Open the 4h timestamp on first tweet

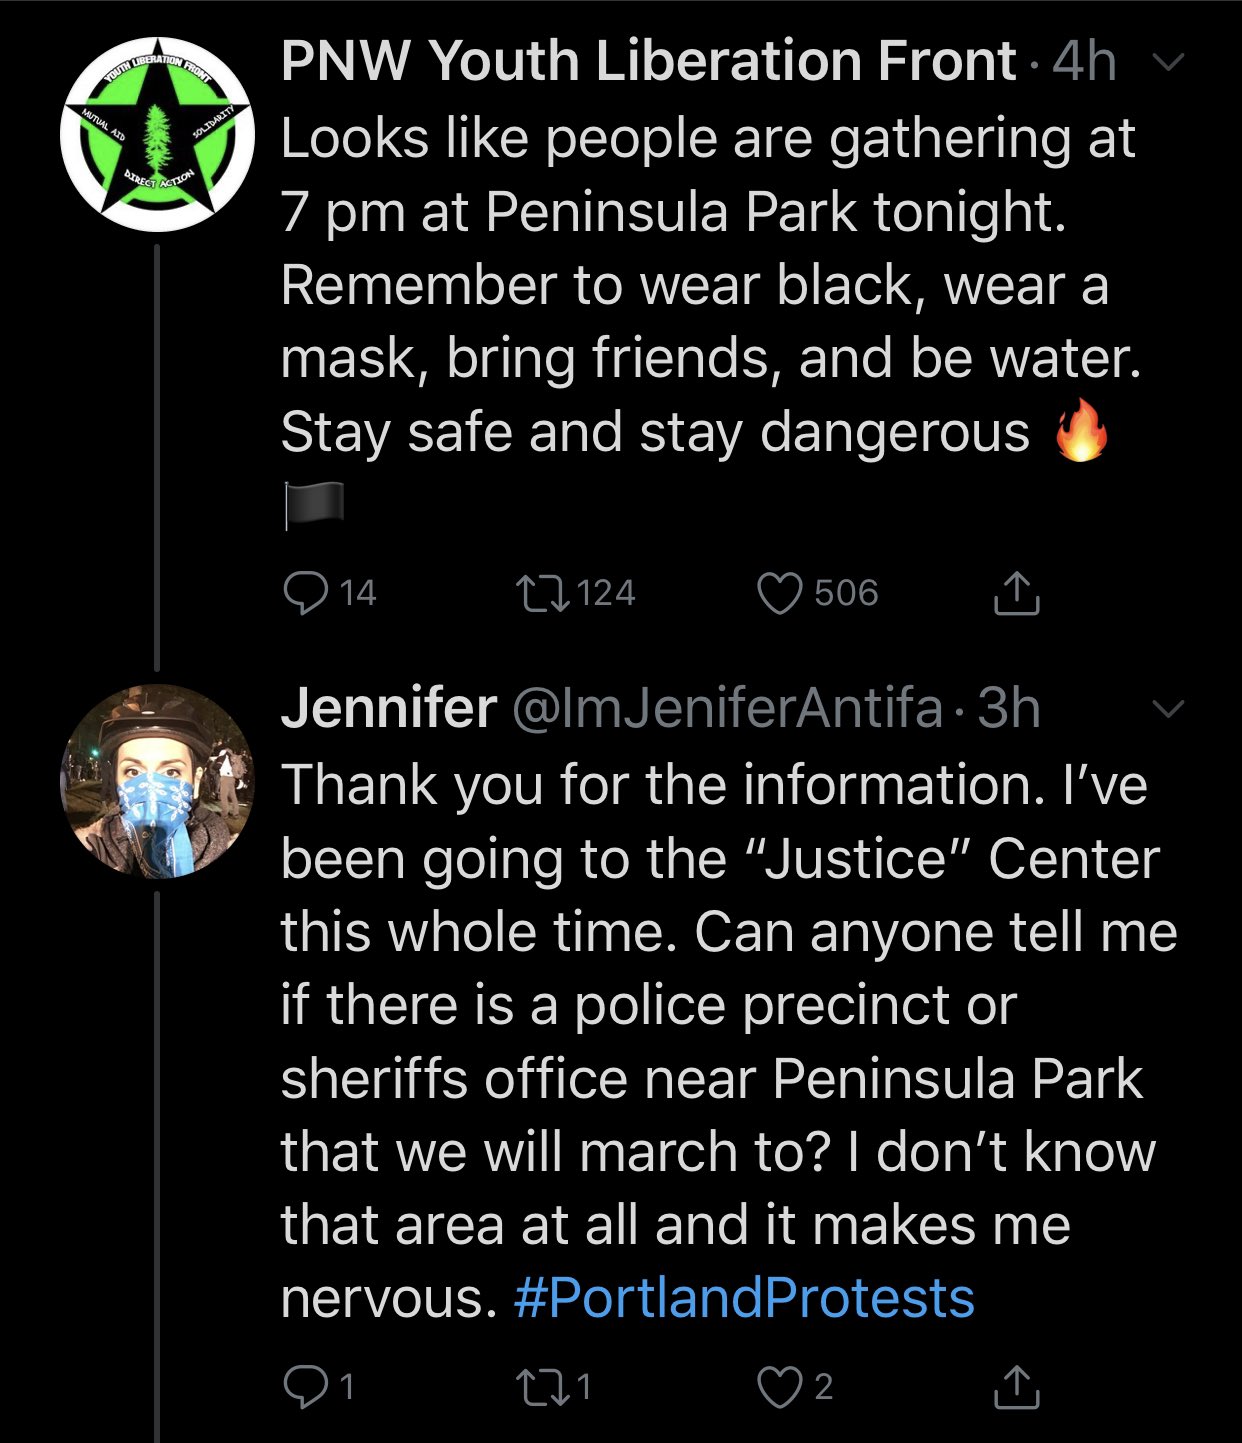click(1084, 61)
